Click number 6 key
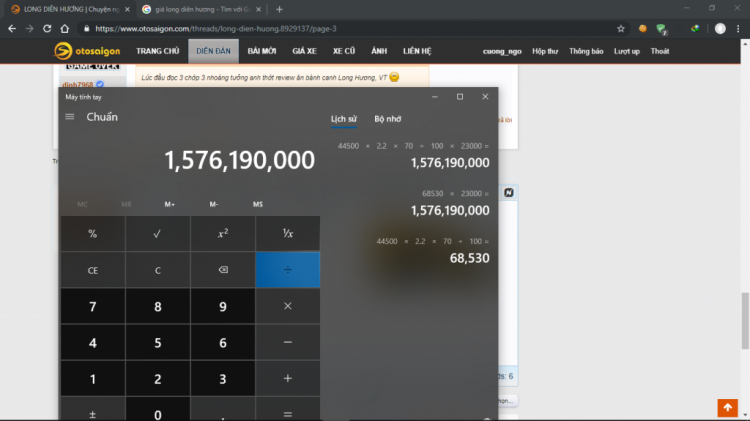This screenshot has height=421, width=750. (x=223, y=343)
